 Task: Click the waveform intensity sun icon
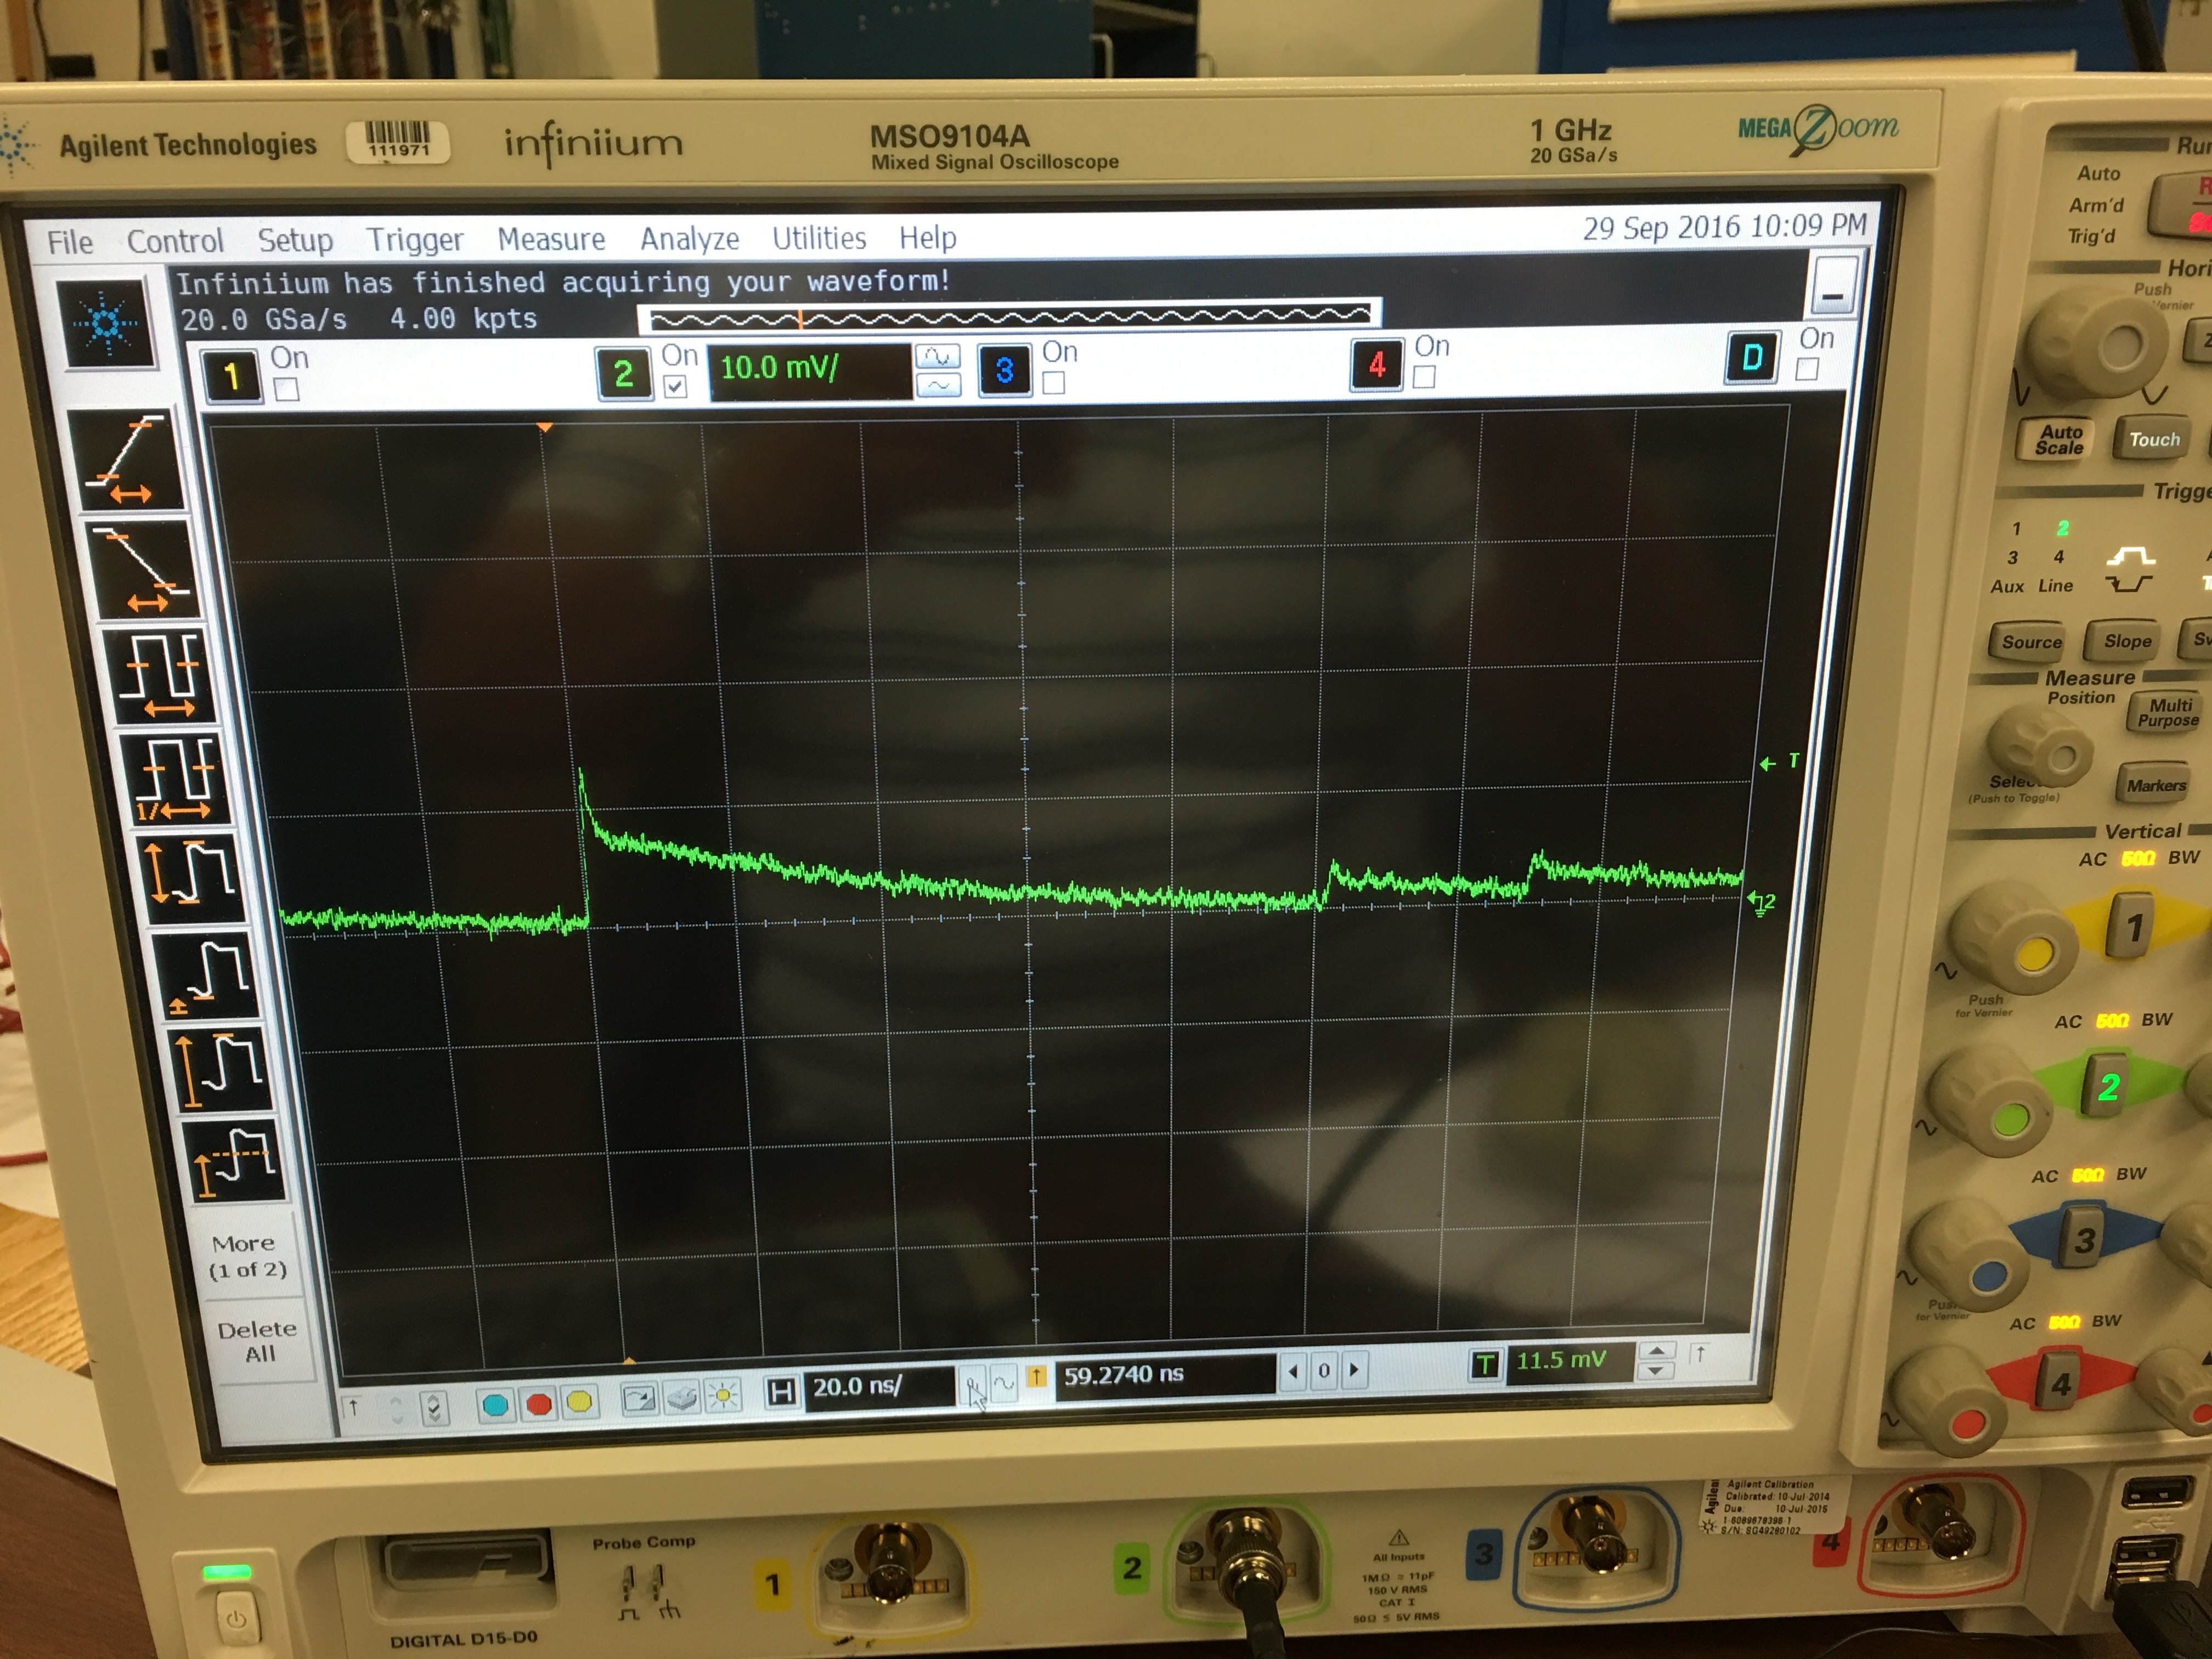722,1396
